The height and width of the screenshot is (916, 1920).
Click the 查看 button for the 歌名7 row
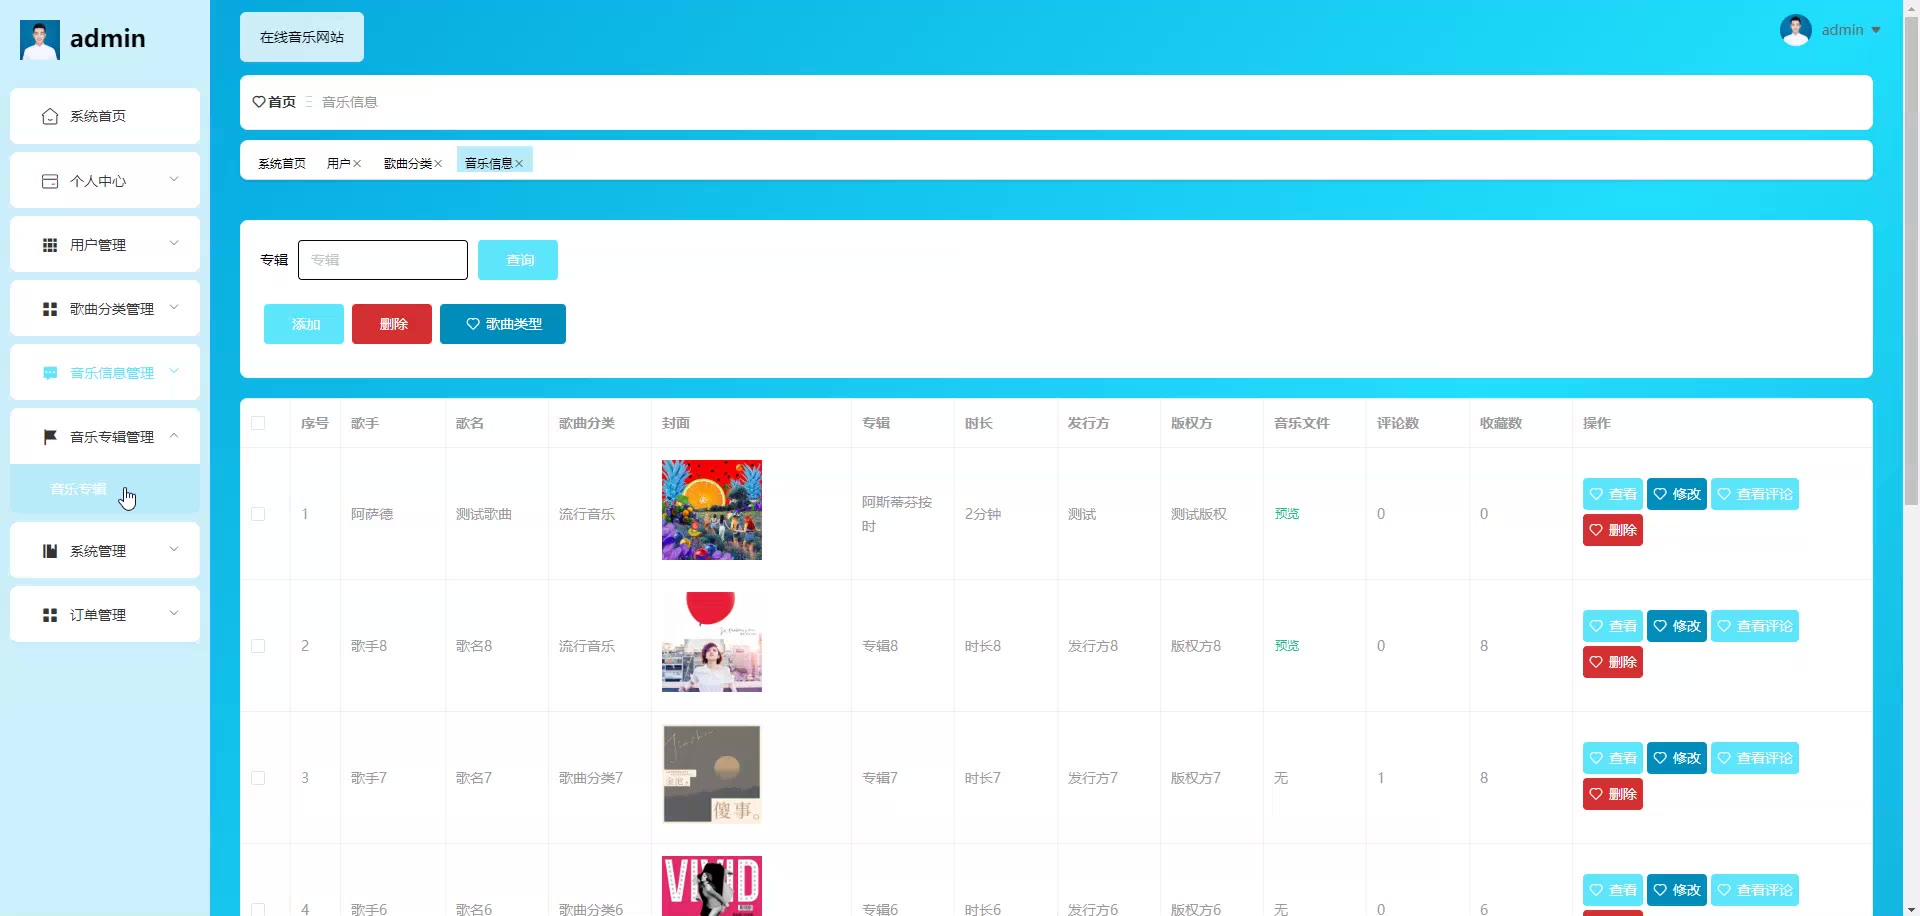pyautogui.click(x=1613, y=758)
